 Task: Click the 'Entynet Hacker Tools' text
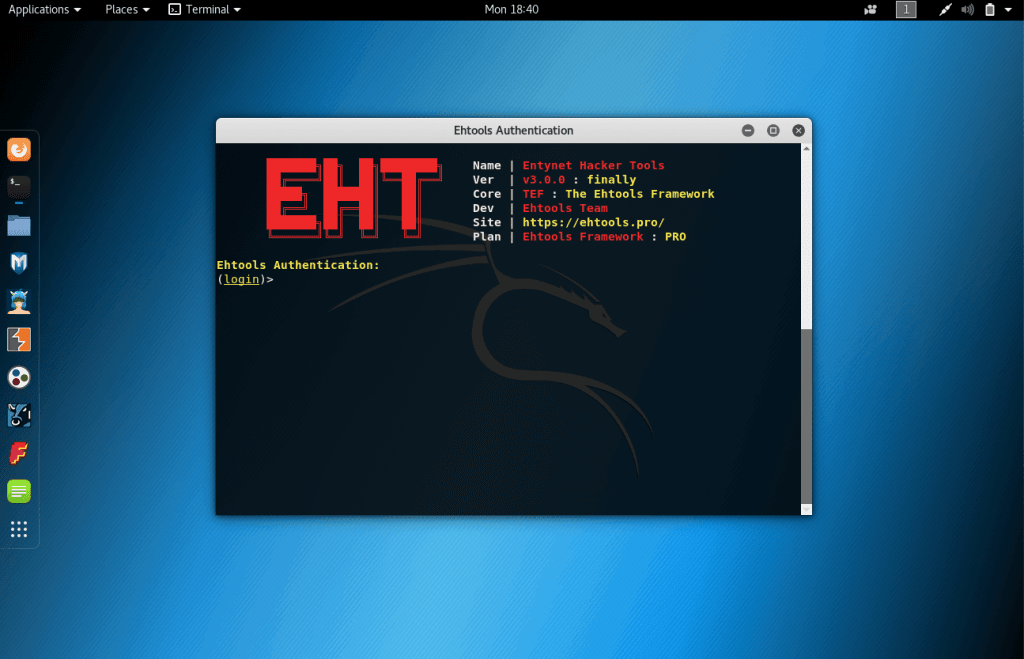coord(593,165)
